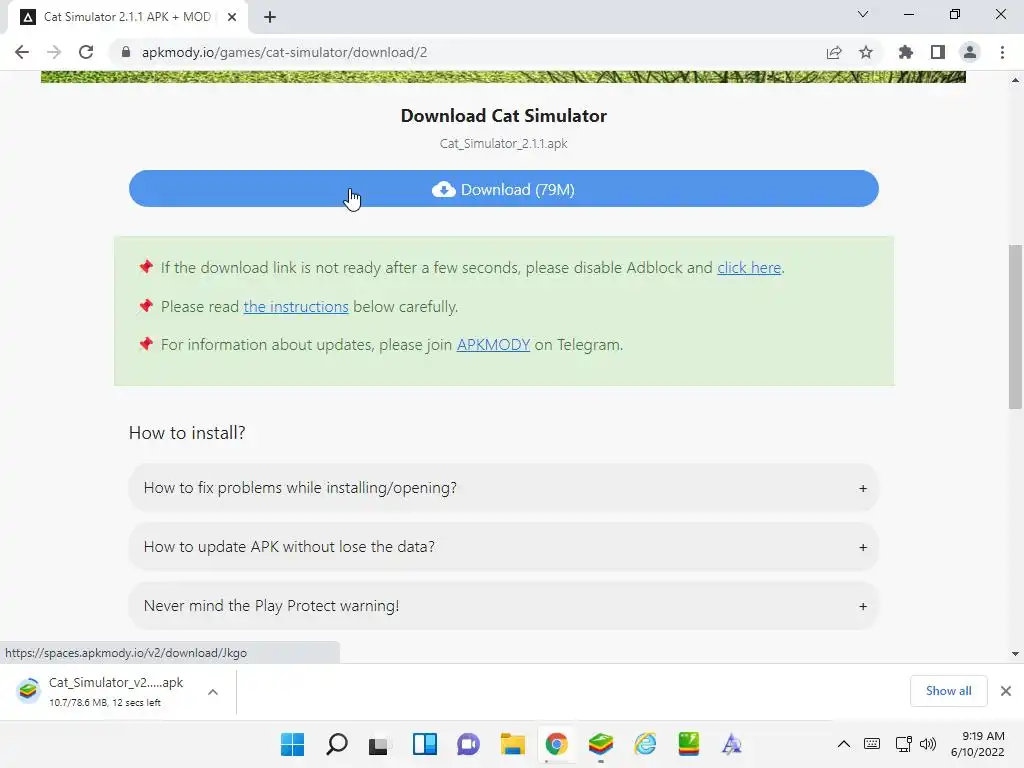Open Chrome's three-dot menu

point(1002,52)
